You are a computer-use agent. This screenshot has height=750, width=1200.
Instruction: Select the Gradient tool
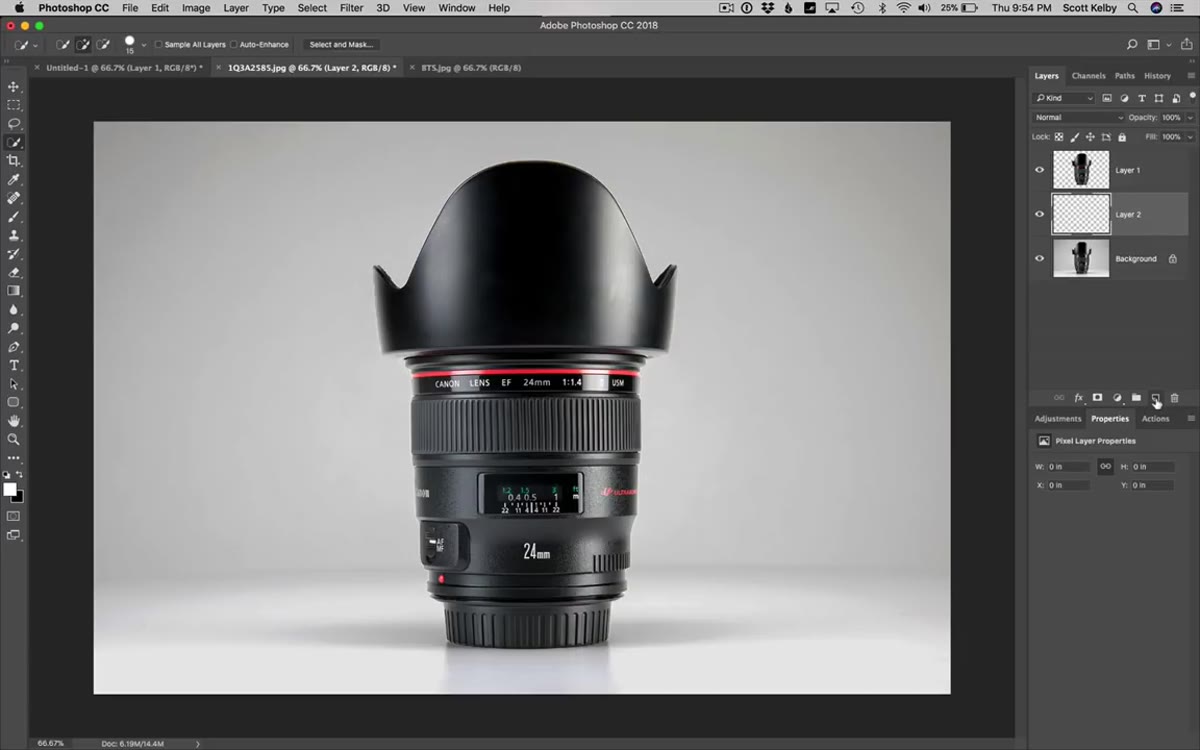pos(14,291)
